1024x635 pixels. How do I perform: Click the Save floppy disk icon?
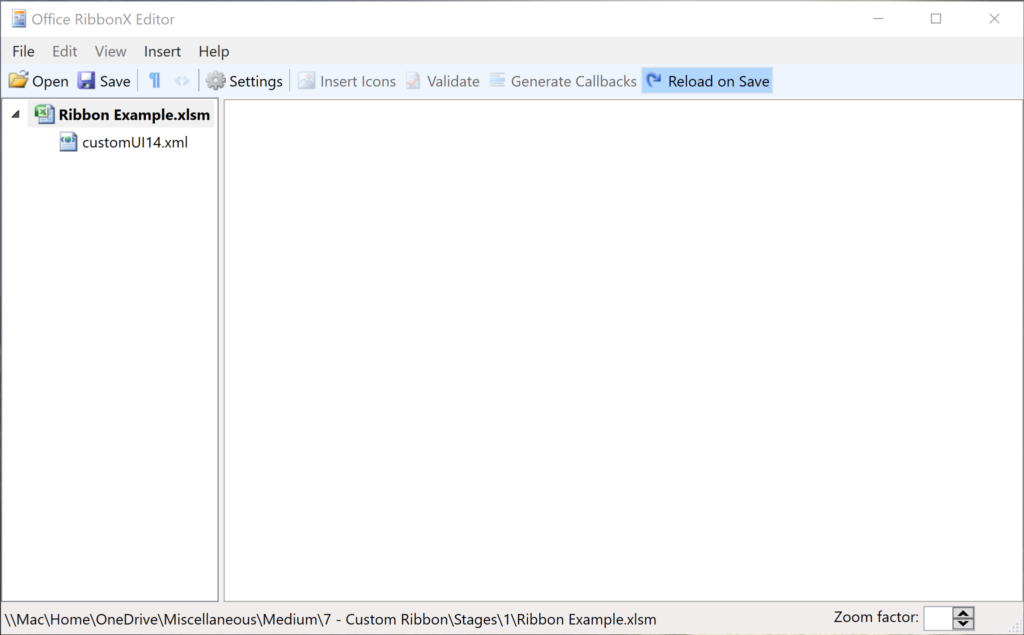(x=87, y=81)
